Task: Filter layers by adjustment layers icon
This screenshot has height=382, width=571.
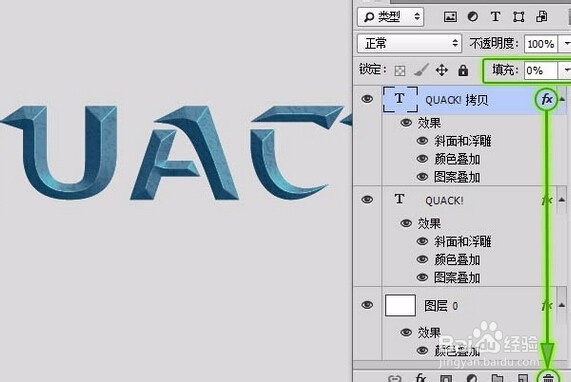Action: coord(473,16)
